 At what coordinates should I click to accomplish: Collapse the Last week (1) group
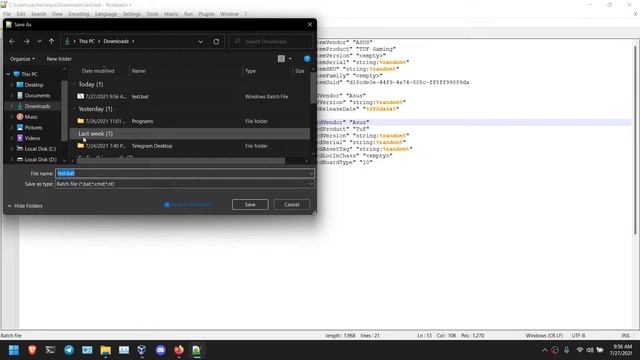point(74,134)
